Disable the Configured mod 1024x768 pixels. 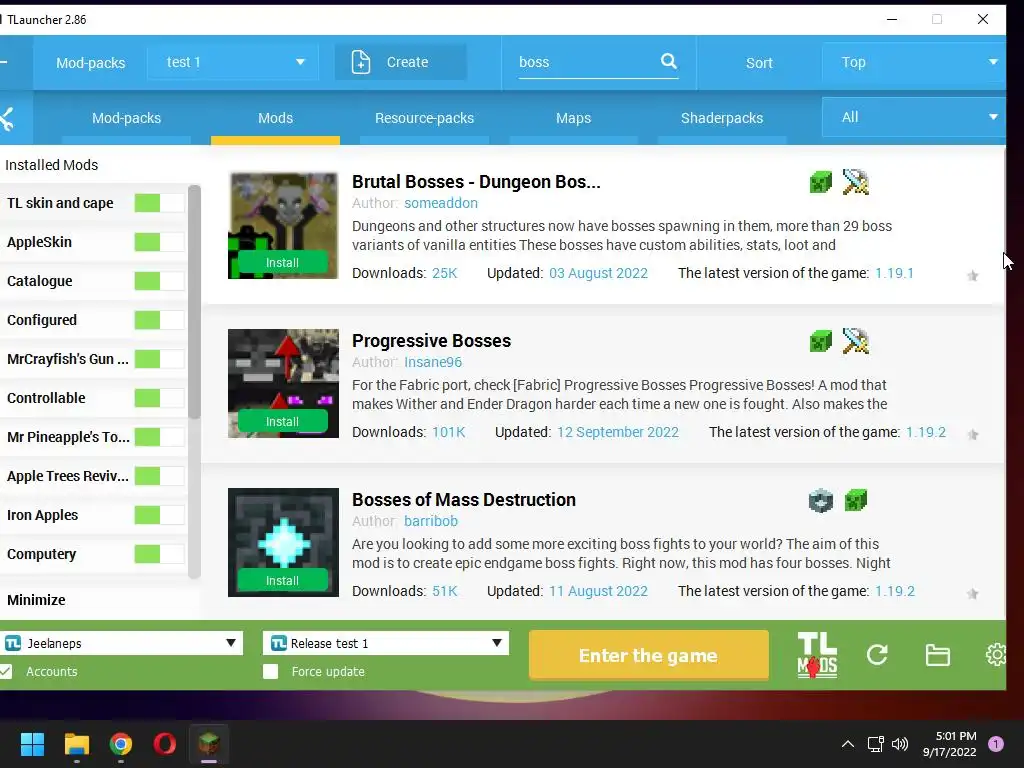coord(159,320)
